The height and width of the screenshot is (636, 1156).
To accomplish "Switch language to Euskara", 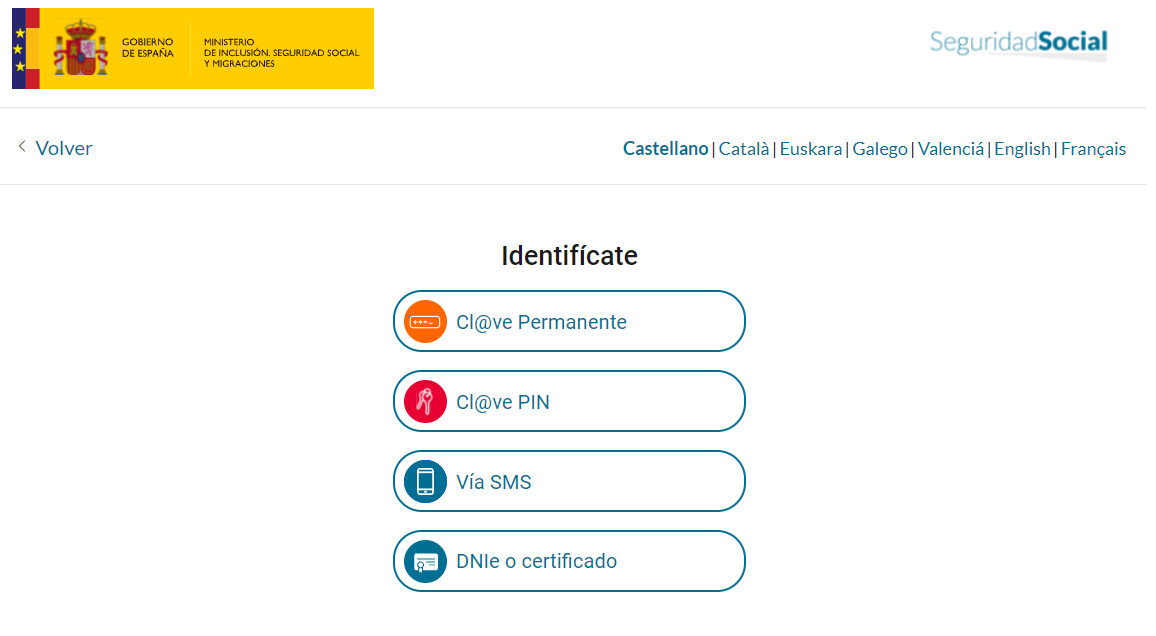I will (811, 149).
